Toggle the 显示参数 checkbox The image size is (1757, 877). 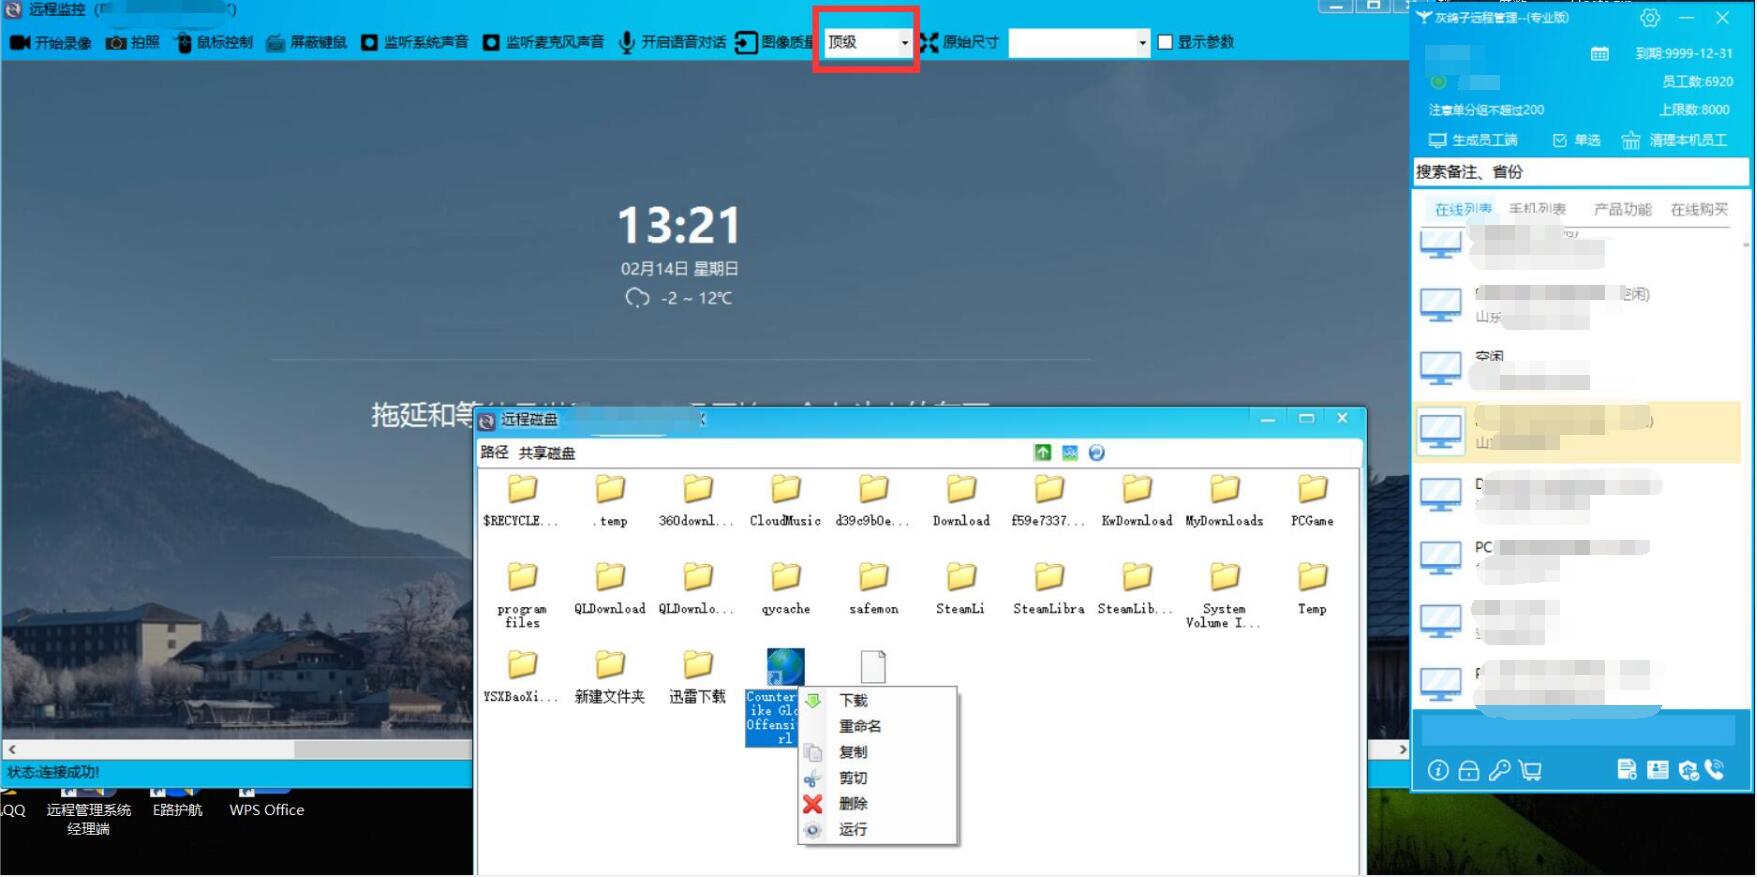(1165, 42)
